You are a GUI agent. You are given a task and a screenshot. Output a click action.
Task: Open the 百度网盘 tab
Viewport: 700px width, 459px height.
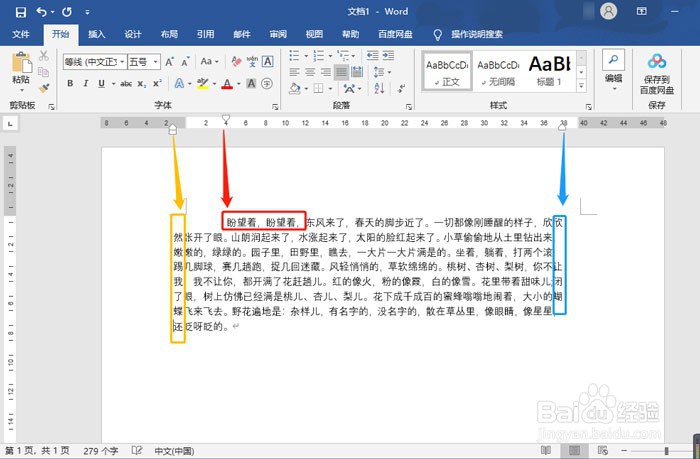point(395,34)
